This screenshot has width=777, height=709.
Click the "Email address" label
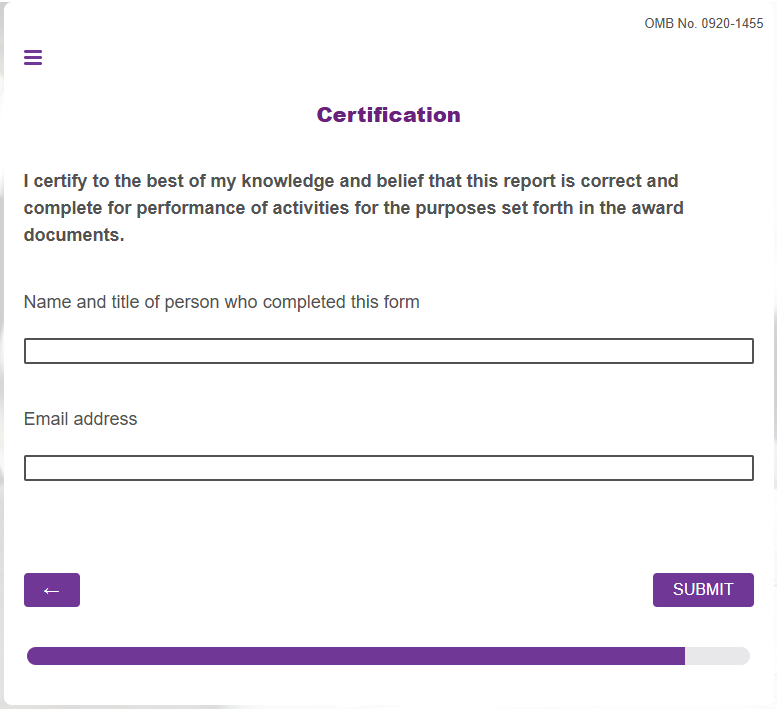click(80, 419)
